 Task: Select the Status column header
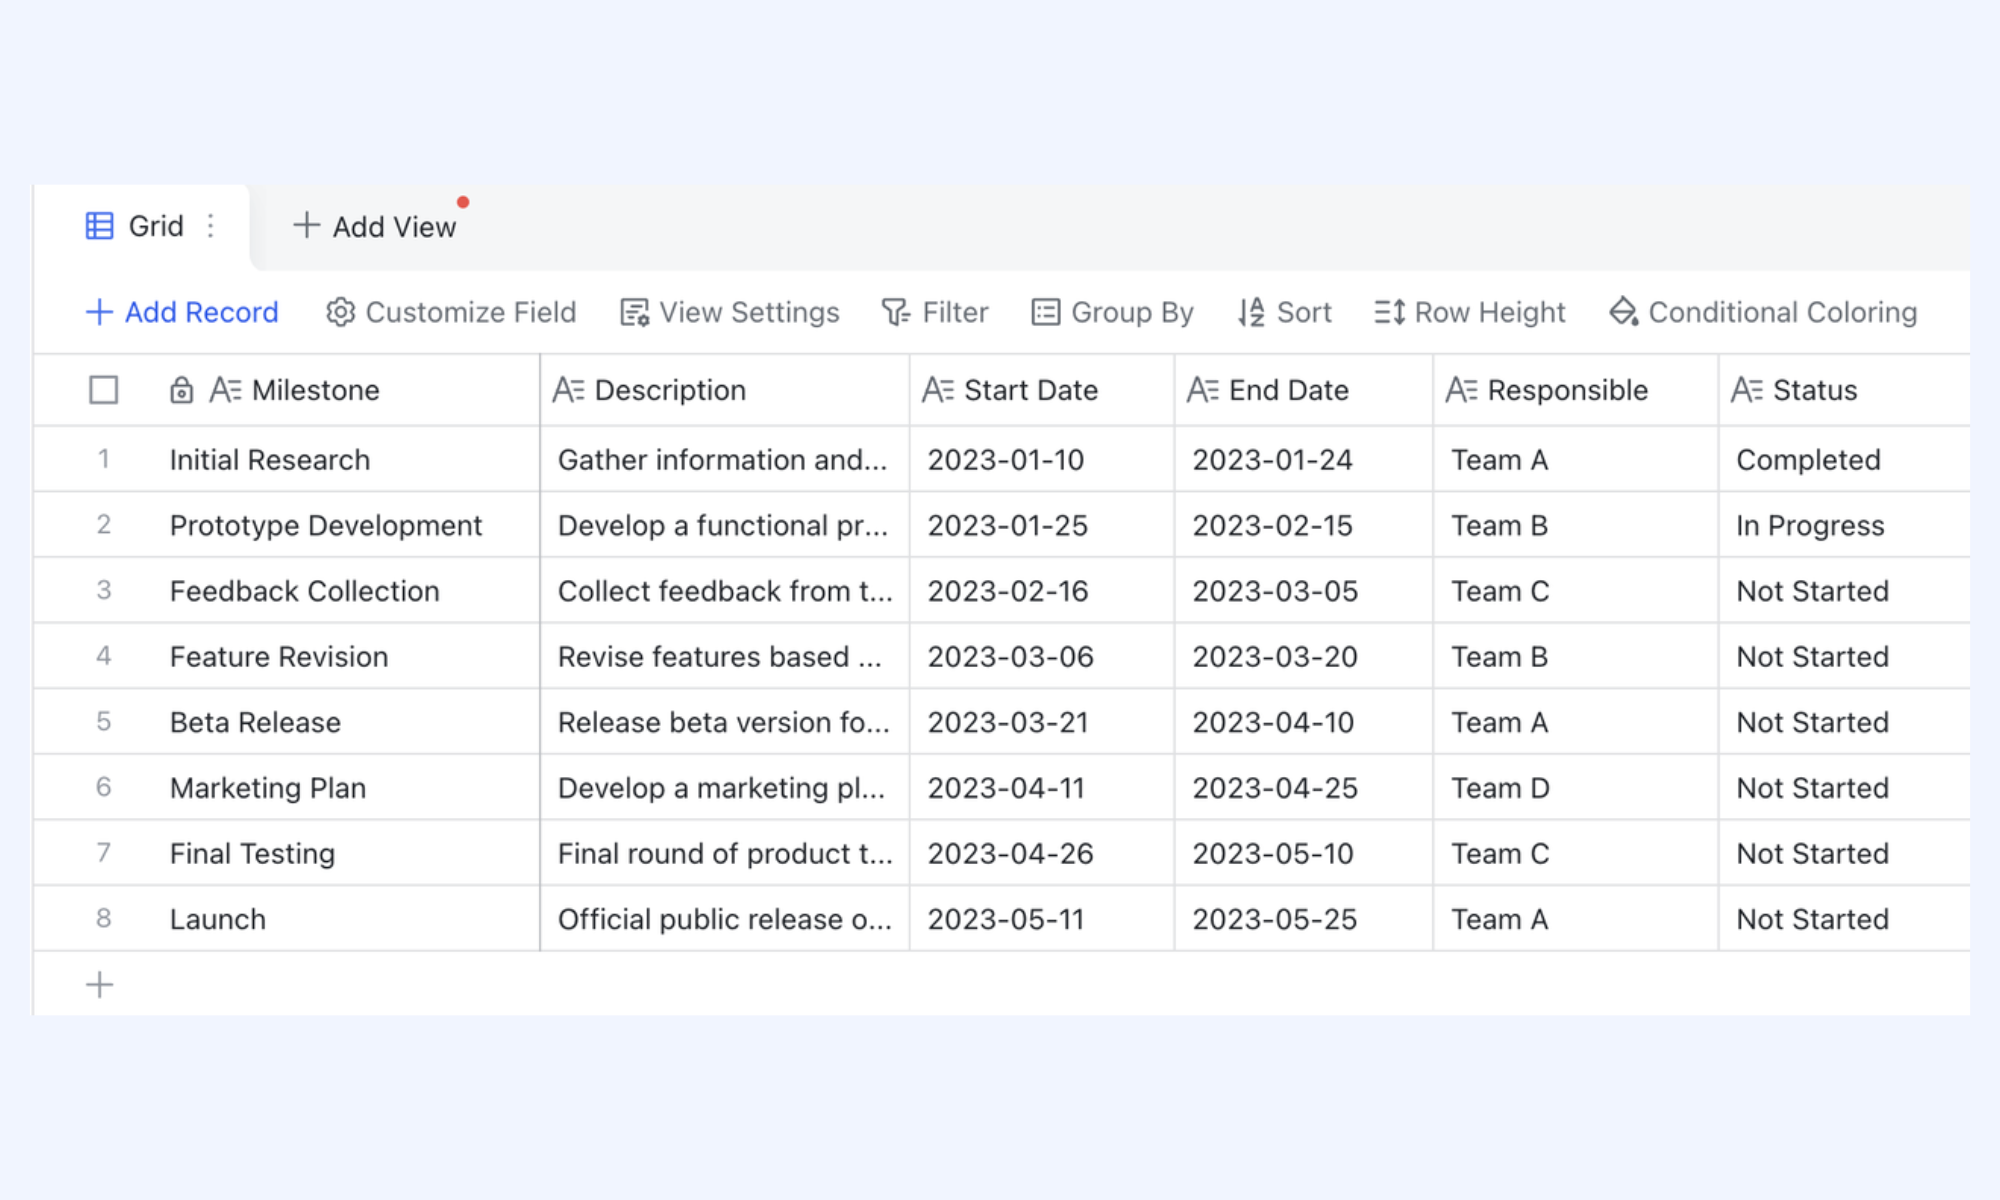(1845, 390)
